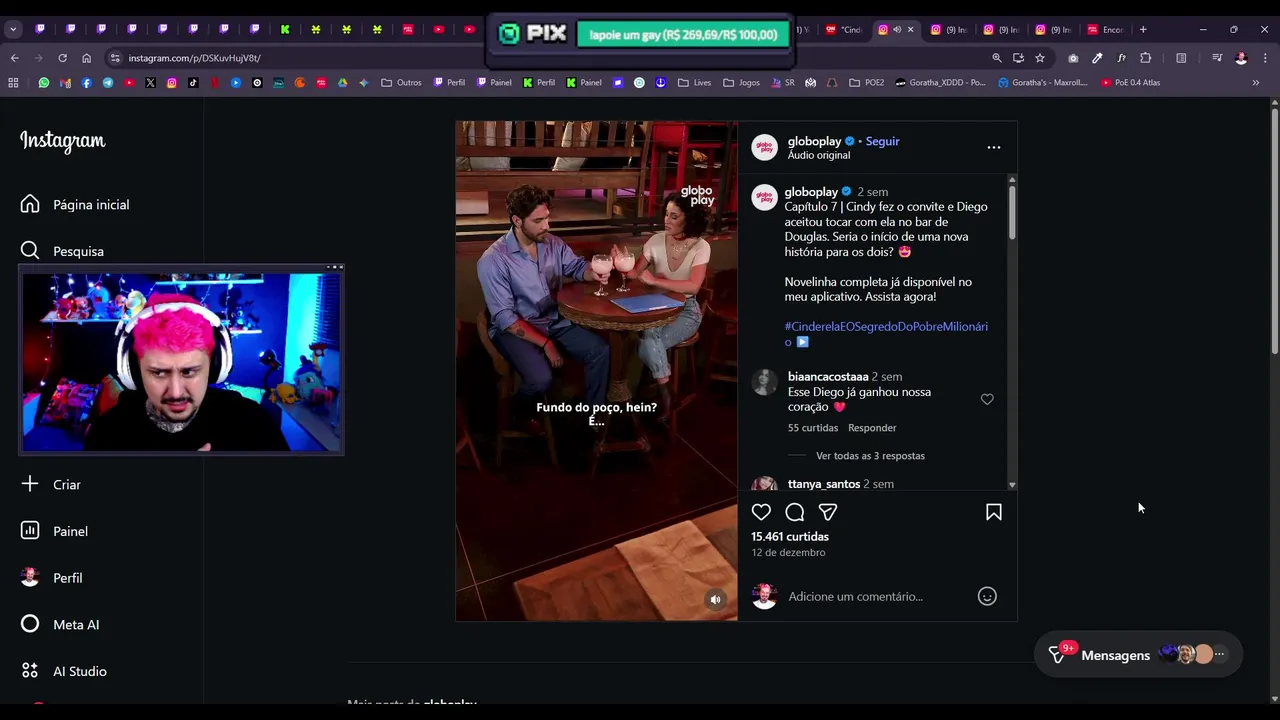Open the Chrome three-dot menu
Image resolution: width=1280 pixels, height=720 pixels.
pyautogui.click(x=1265, y=58)
